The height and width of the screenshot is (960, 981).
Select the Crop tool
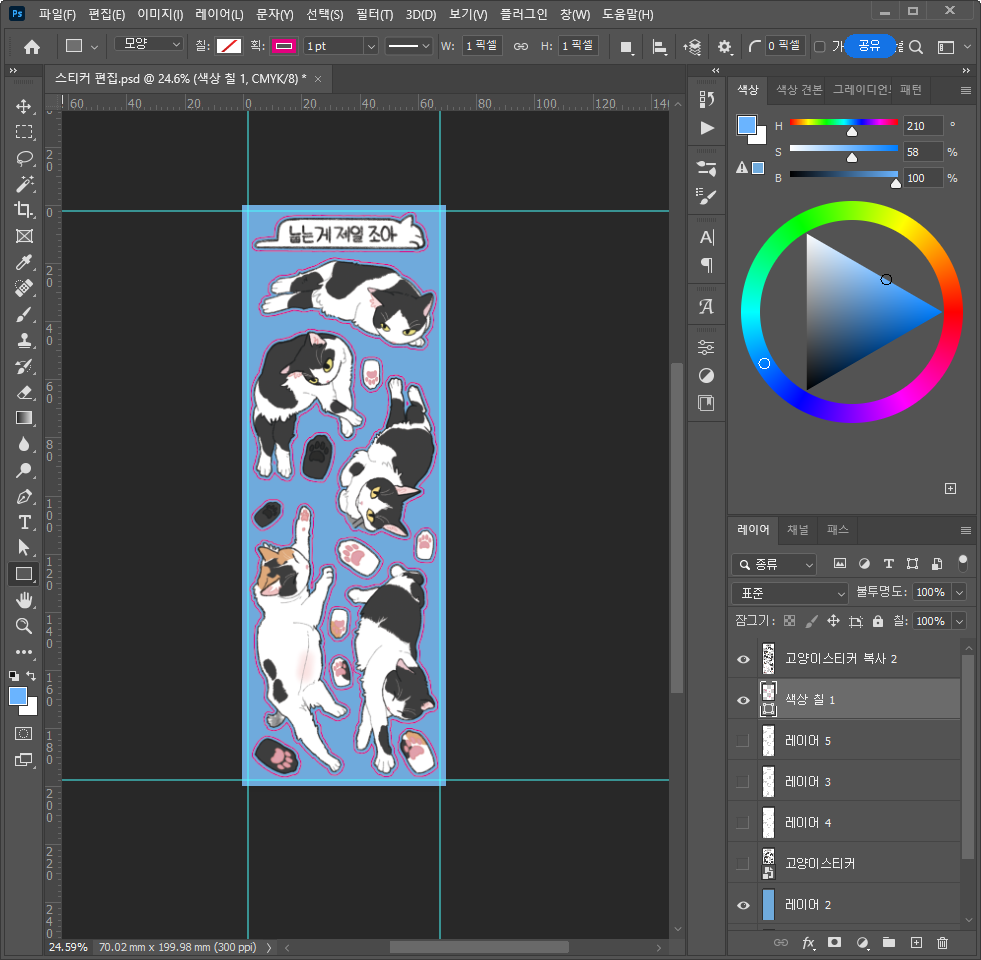(24, 210)
